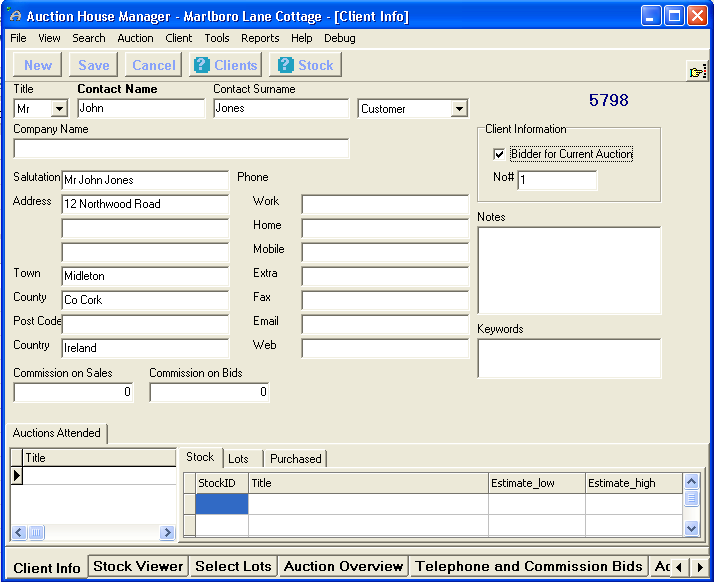Open the Title dropdown showing Mr

59,109
